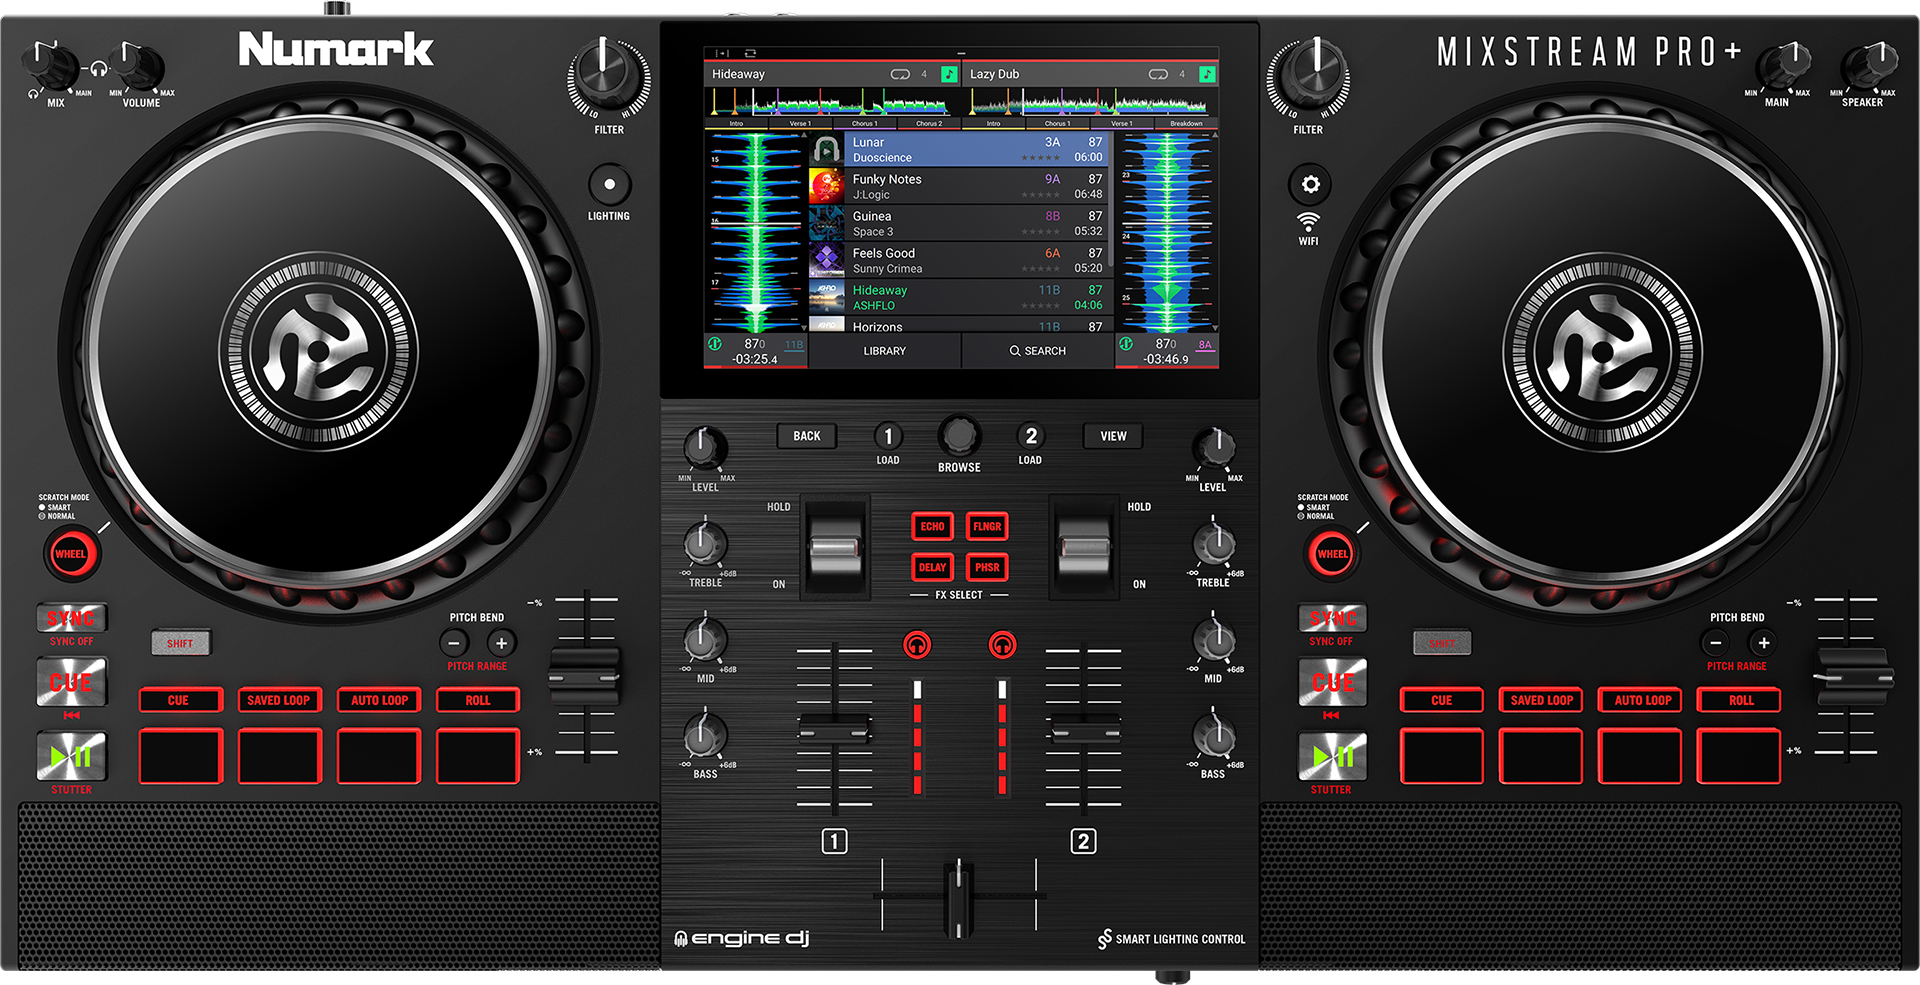
Task: Tap the magnifier icon next to SEARCH
Action: (1014, 350)
